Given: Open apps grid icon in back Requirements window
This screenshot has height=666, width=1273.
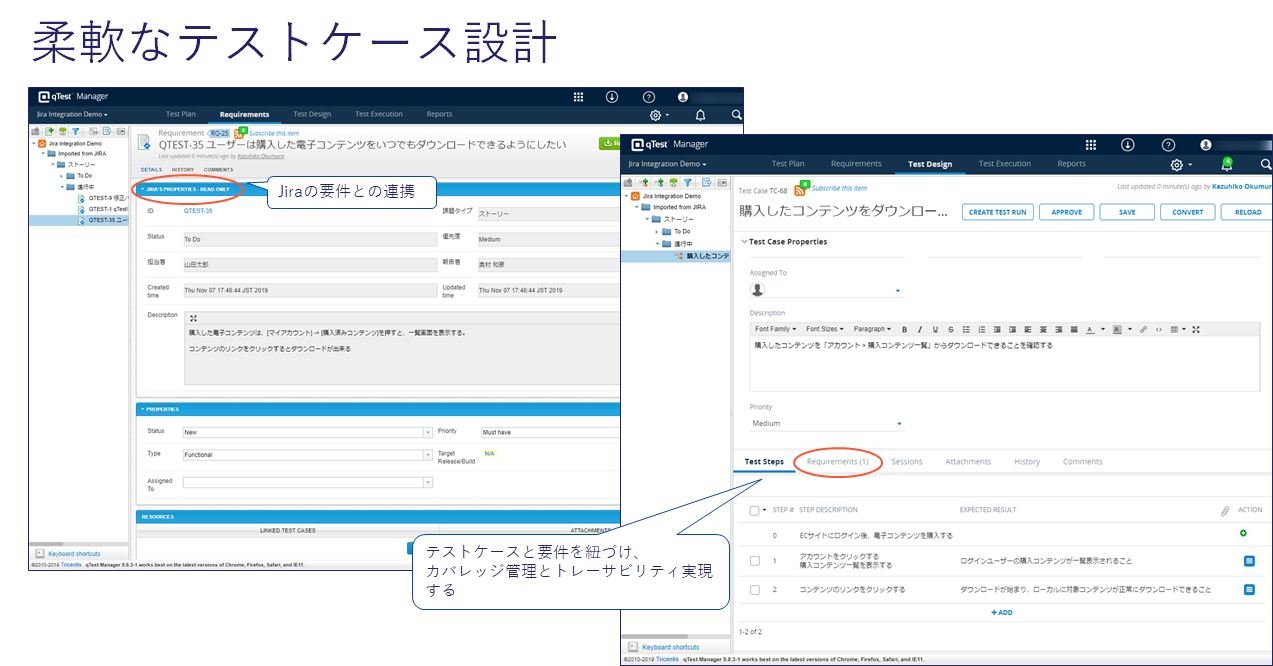Looking at the screenshot, I should pos(578,97).
